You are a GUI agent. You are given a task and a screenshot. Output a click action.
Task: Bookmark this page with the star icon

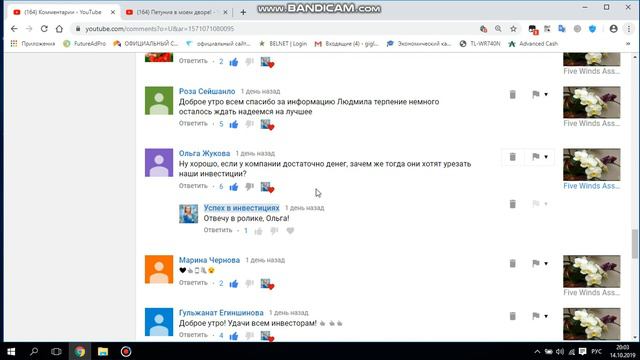[x=513, y=29]
